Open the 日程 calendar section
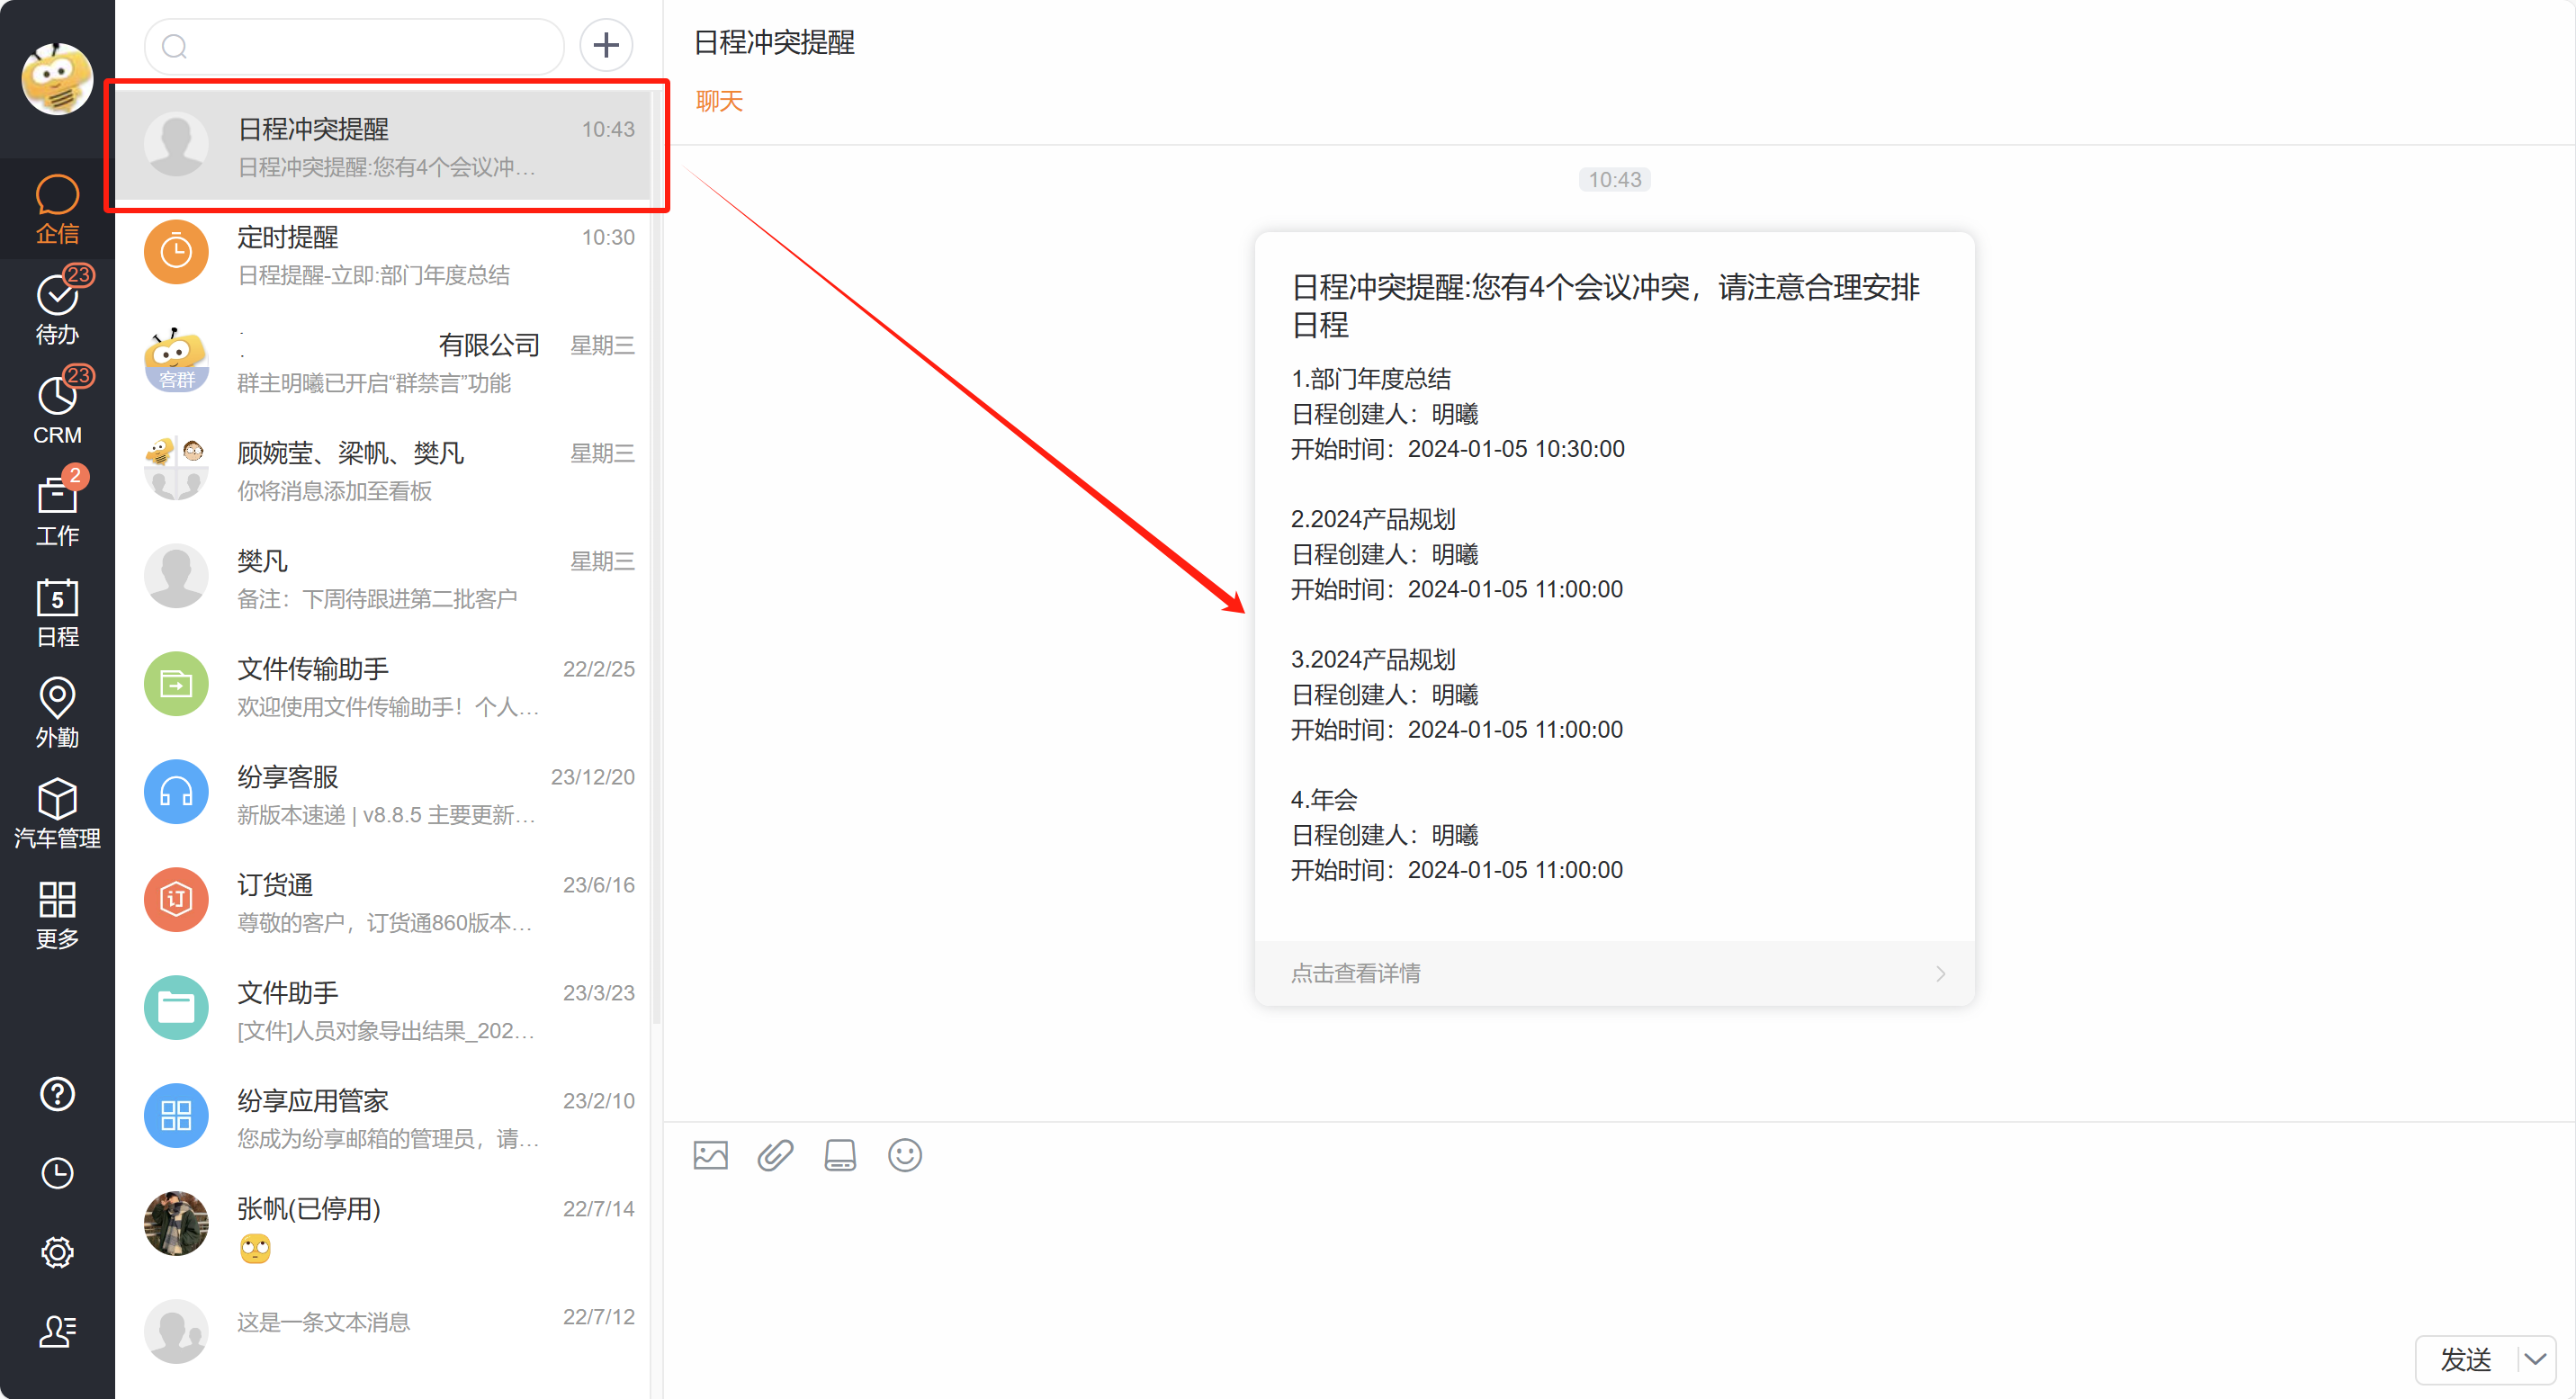Image resolution: width=2576 pixels, height=1399 pixels. pos(57,612)
